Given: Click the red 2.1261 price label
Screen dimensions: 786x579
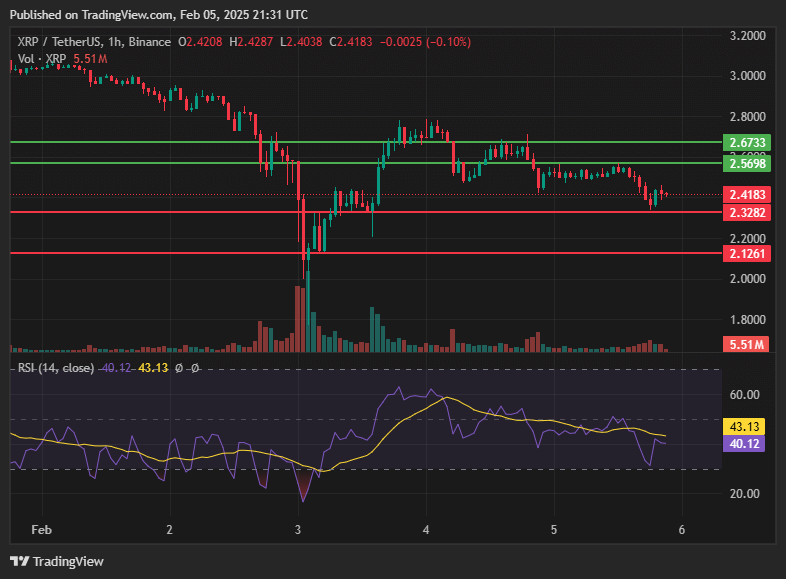Looking at the screenshot, I should (x=747, y=254).
